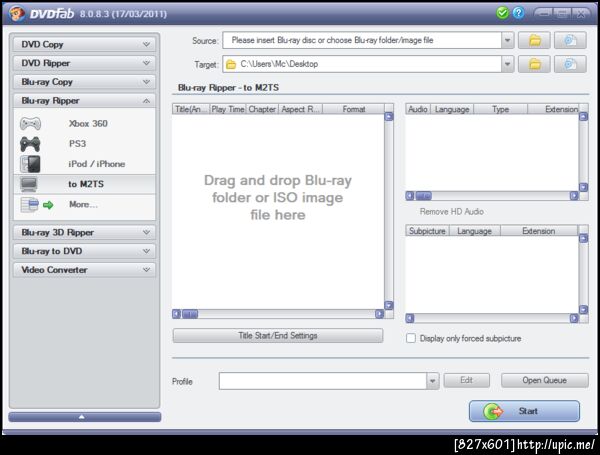Image resolution: width=600 pixels, height=455 pixels.
Task: Click the Target path field
Action: coord(362,64)
